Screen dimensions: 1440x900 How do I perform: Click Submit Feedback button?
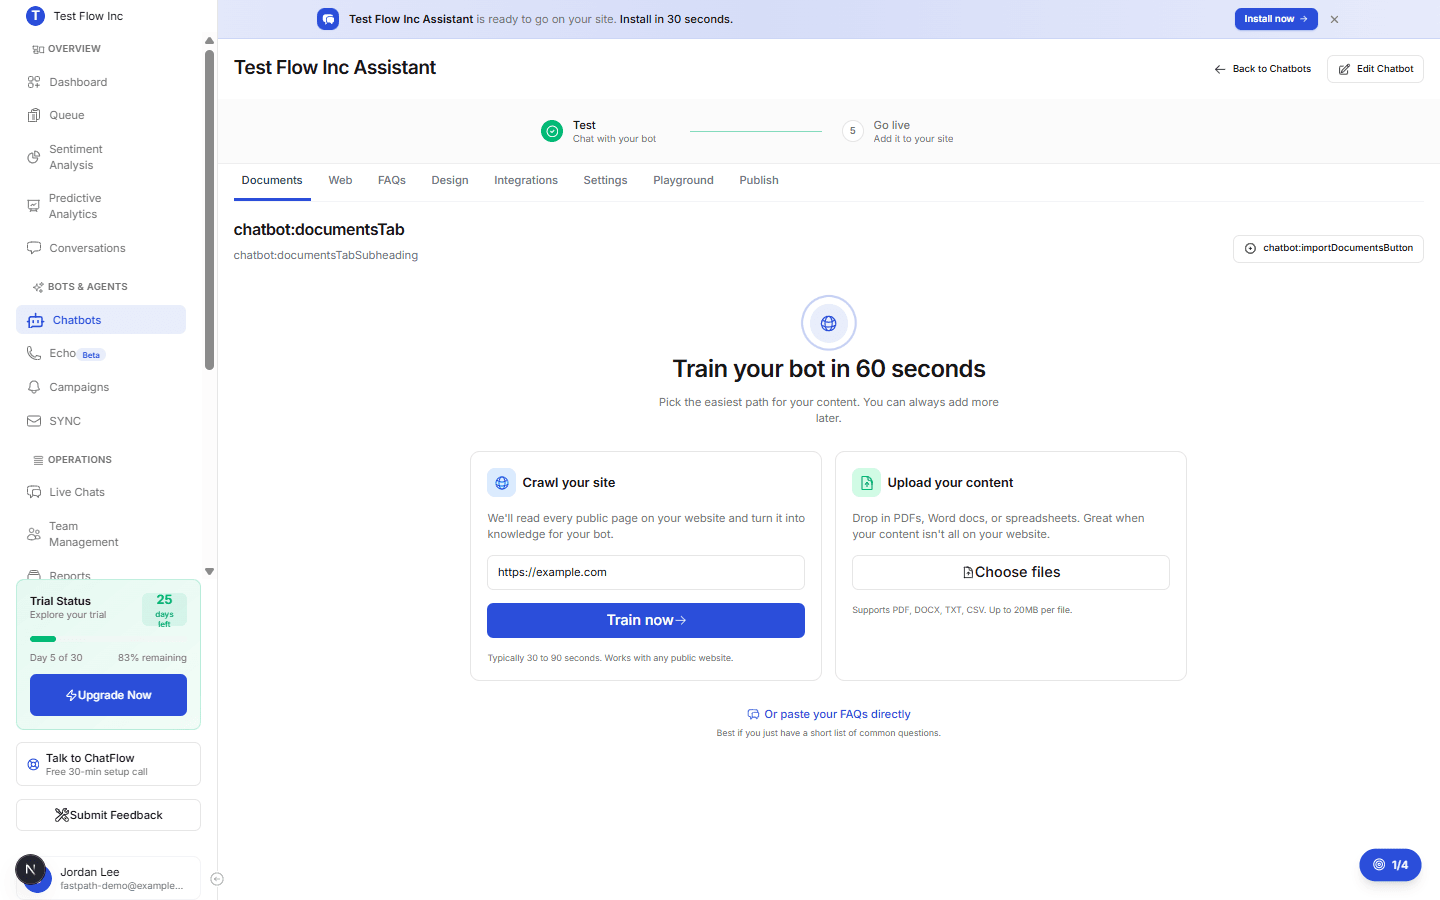point(108,815)
